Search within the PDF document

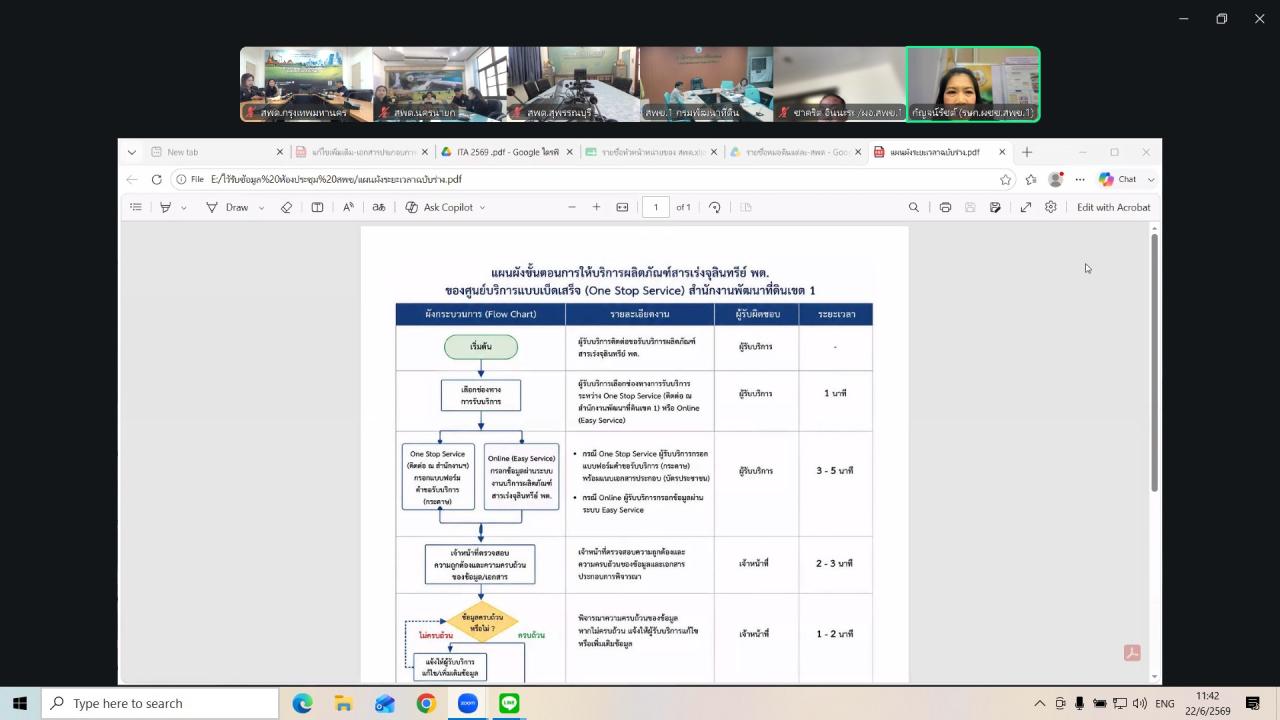pos(913,207)
